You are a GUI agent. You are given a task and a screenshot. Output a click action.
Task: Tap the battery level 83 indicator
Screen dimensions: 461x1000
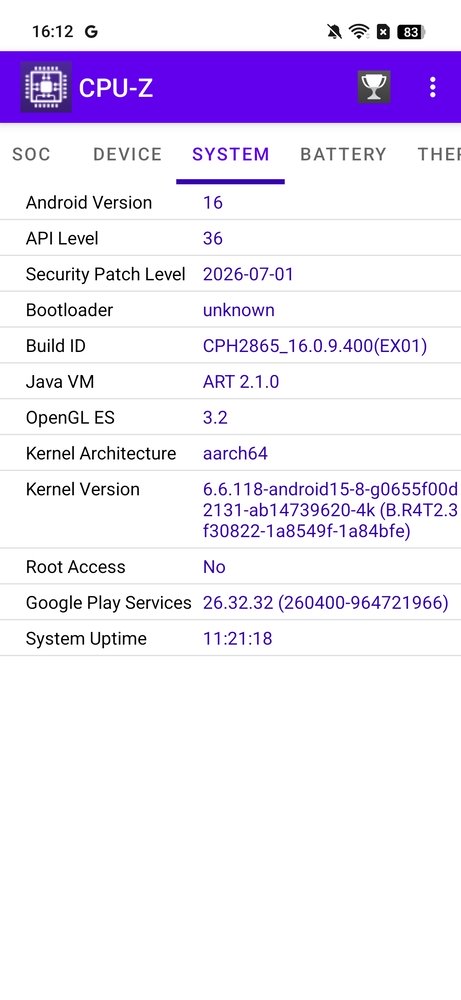411,31
